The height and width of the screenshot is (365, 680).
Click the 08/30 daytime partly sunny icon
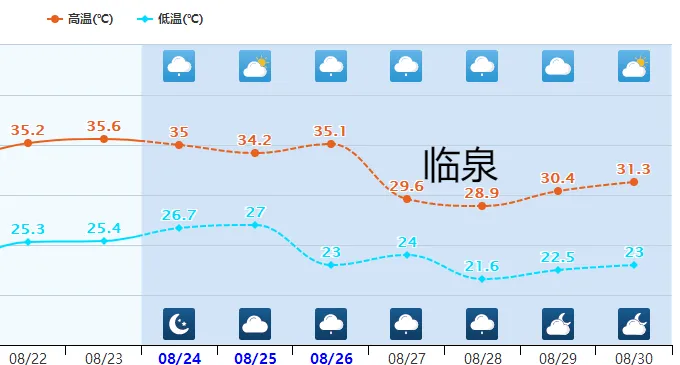634,66
